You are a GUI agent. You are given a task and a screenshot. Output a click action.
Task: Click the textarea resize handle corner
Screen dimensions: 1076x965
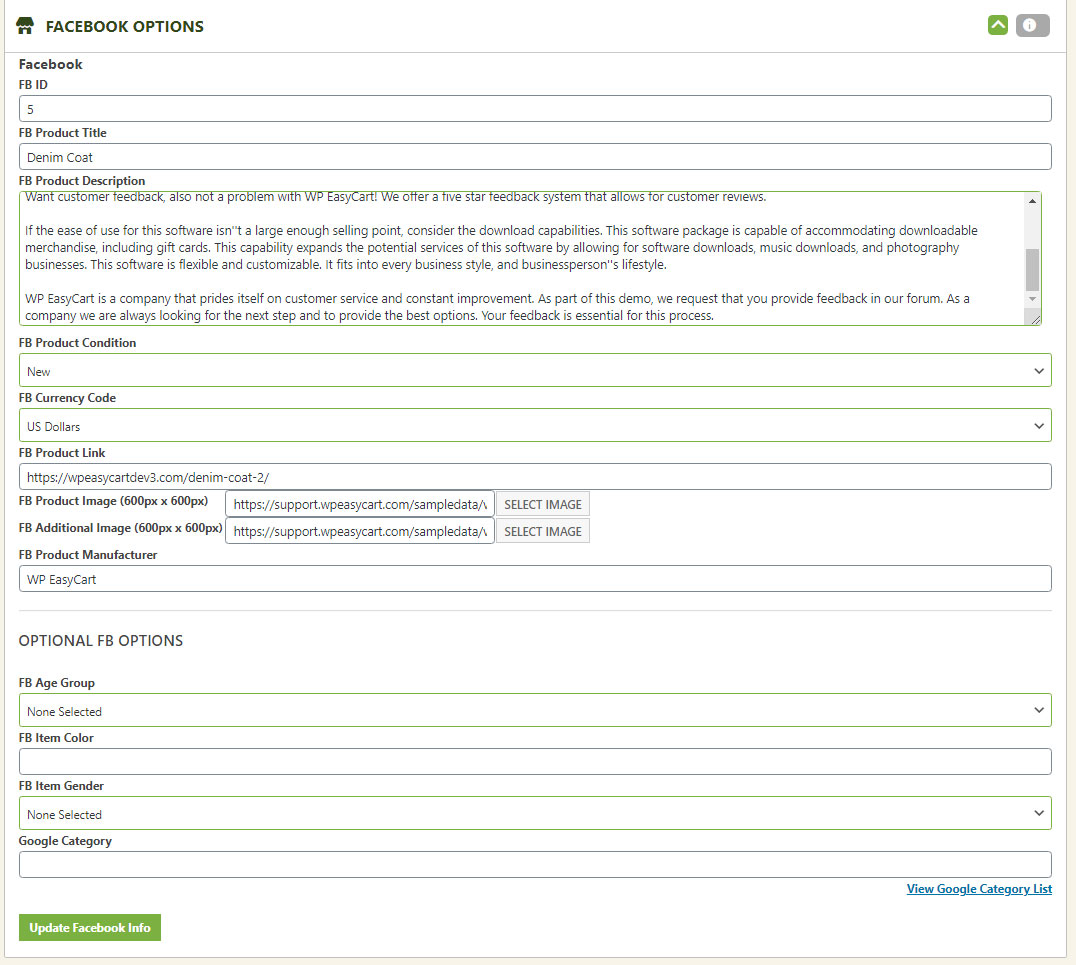1035,318
